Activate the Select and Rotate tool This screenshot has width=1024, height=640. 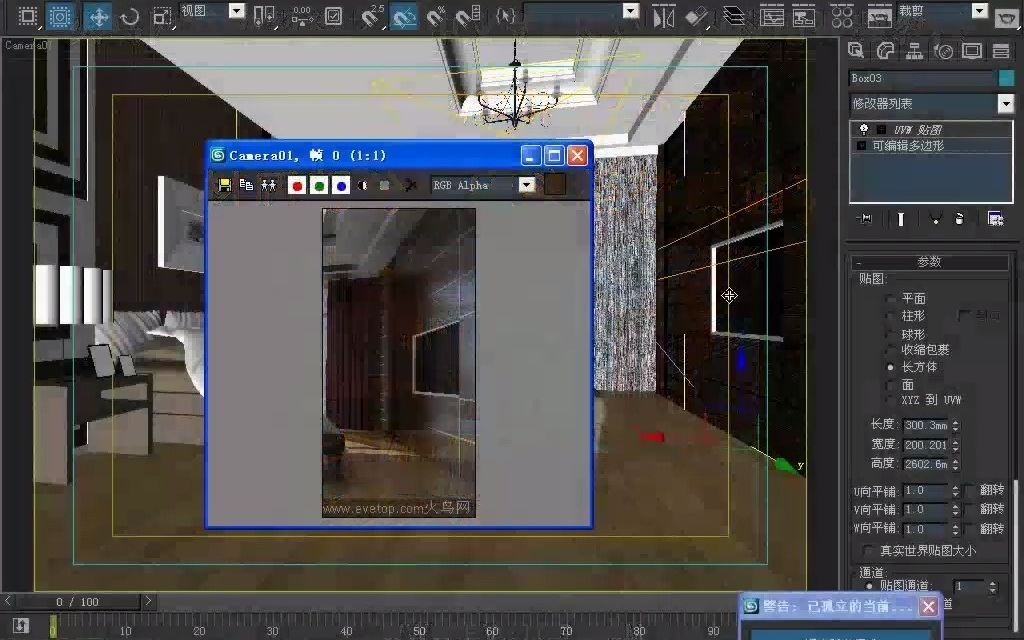[128, 16]
